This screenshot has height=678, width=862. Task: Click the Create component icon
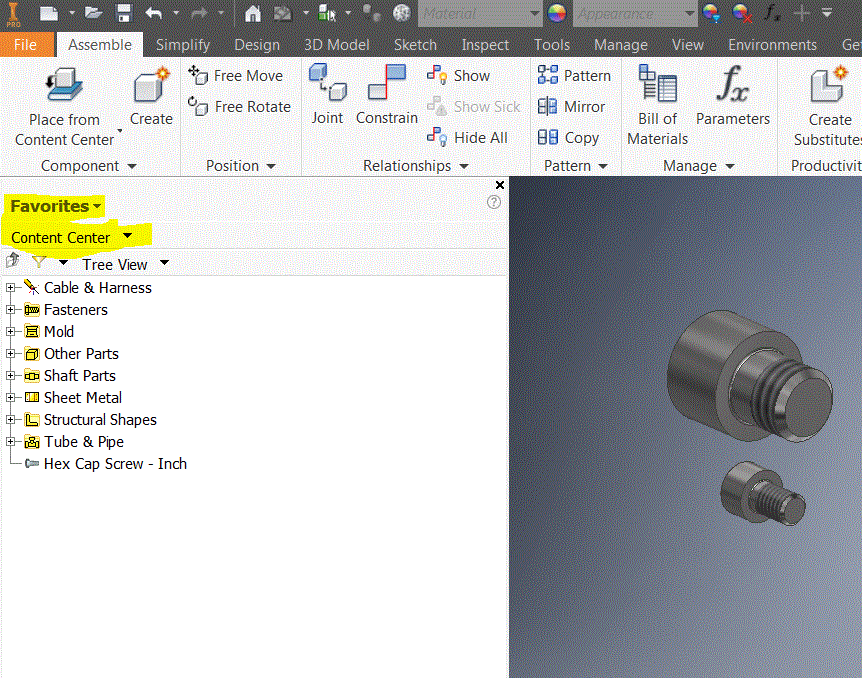(151, 96)
